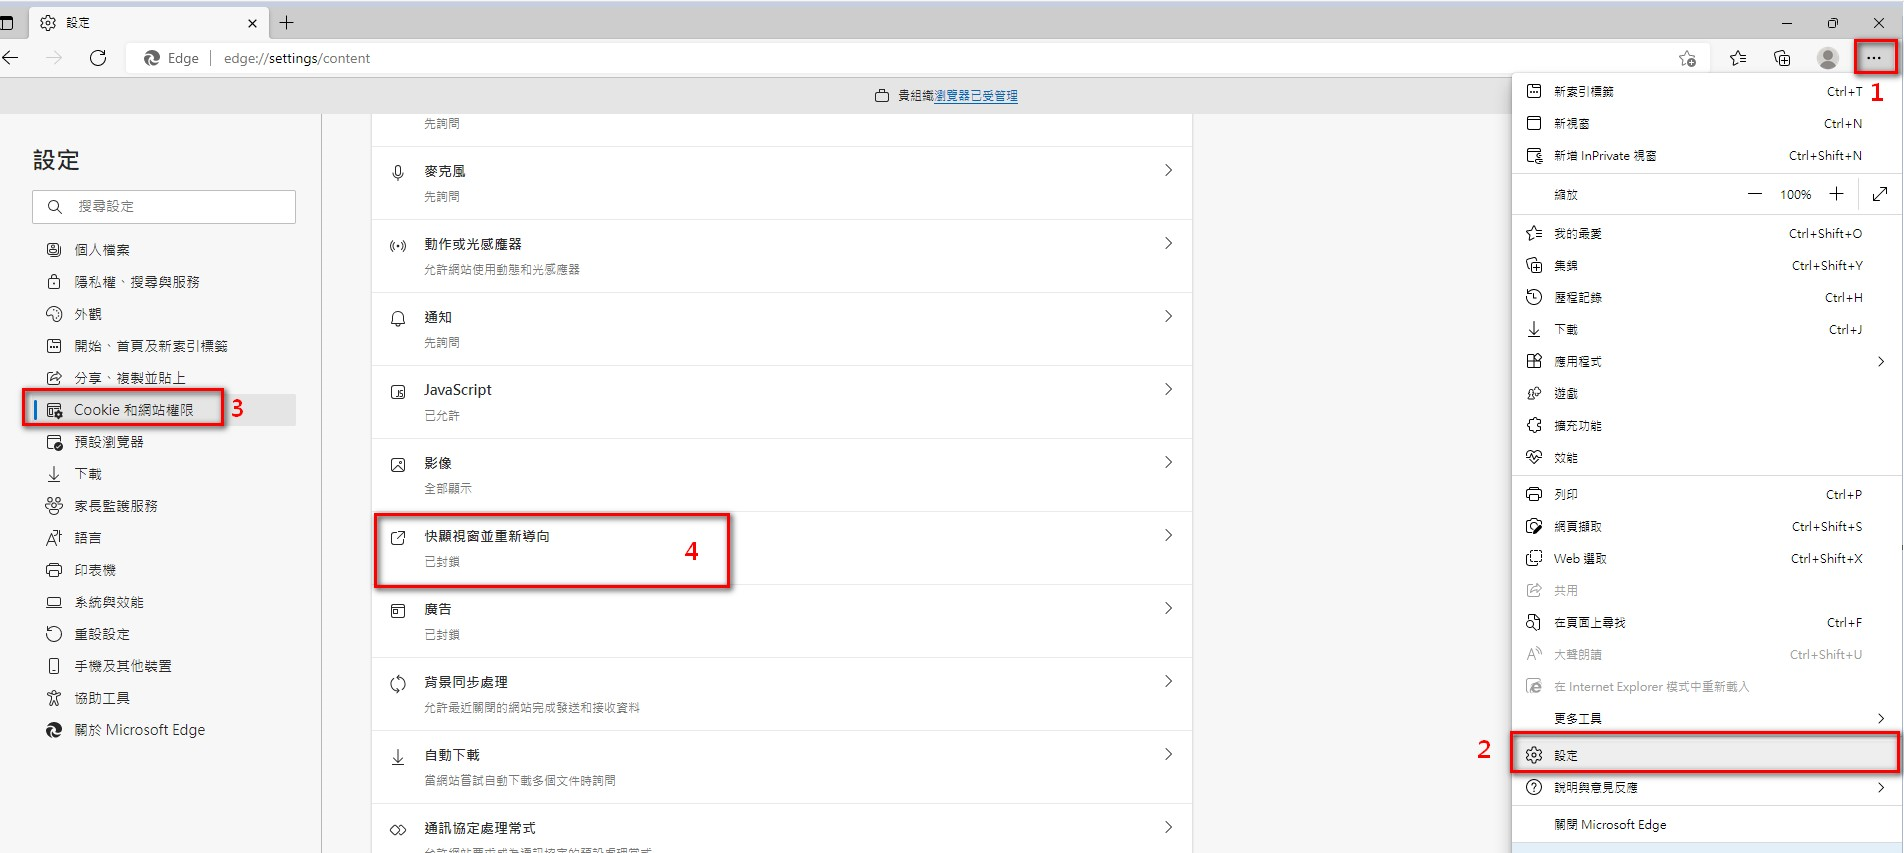Click the 搜尋設定 search field

(x=164, y=206)
